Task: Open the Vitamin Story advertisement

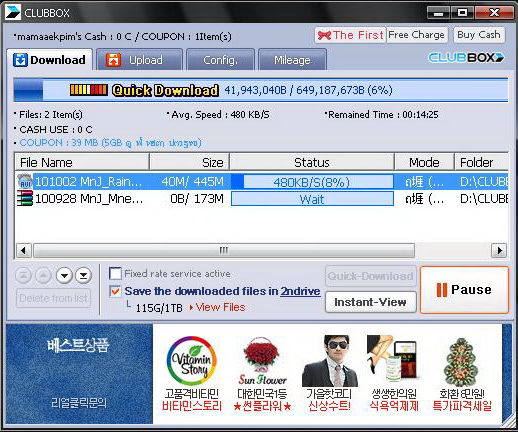Action: point(192,373)
